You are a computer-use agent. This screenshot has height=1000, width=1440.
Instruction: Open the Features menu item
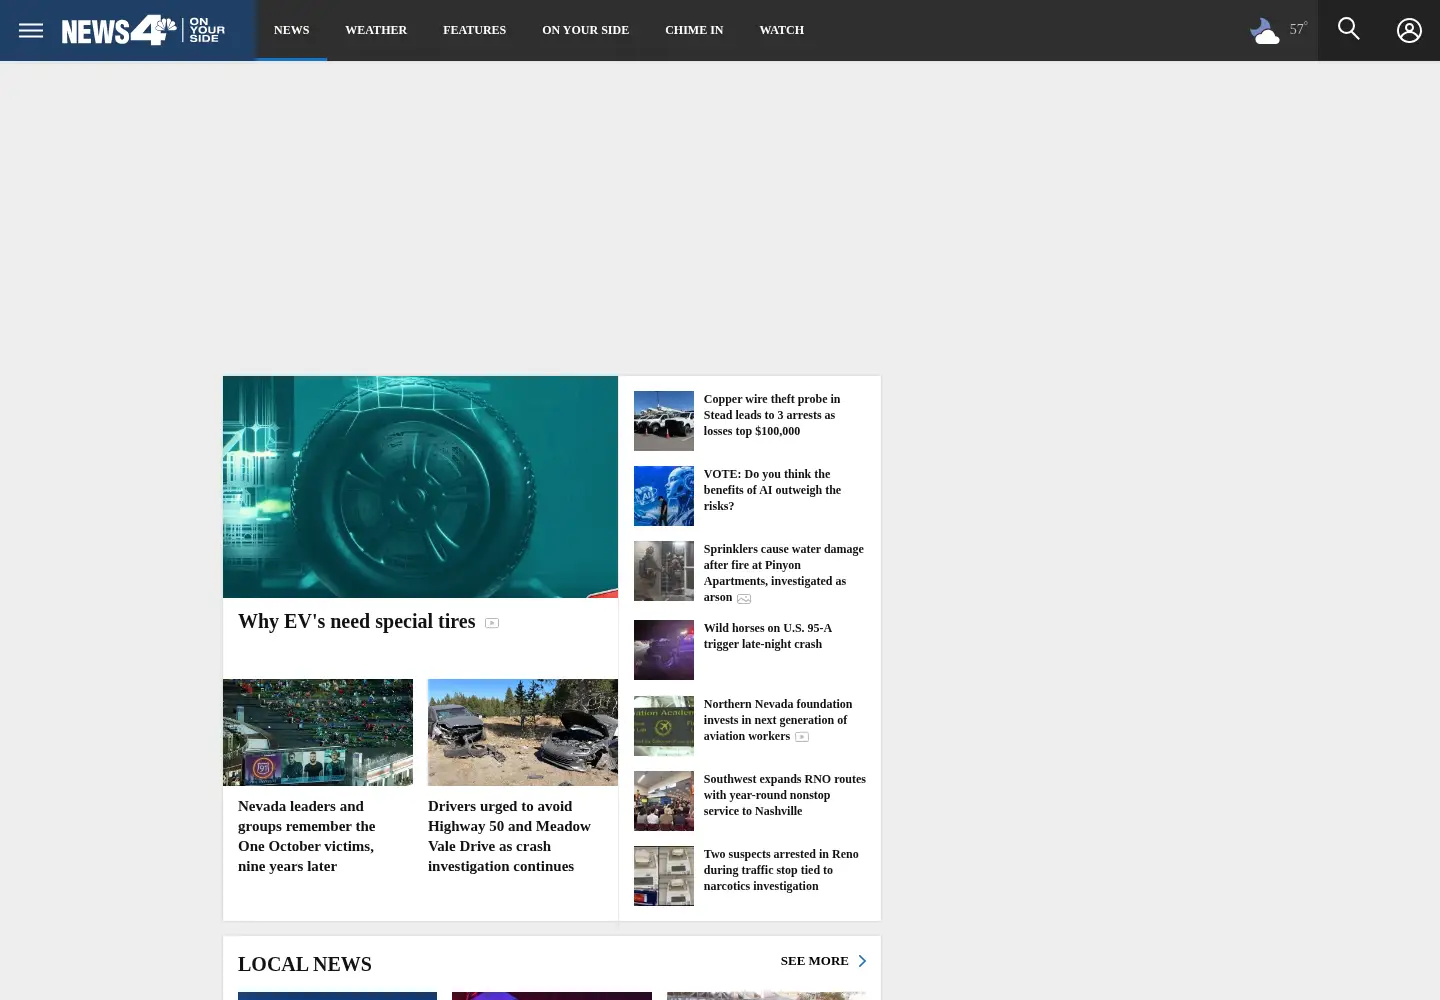click(x=474, y=30)
